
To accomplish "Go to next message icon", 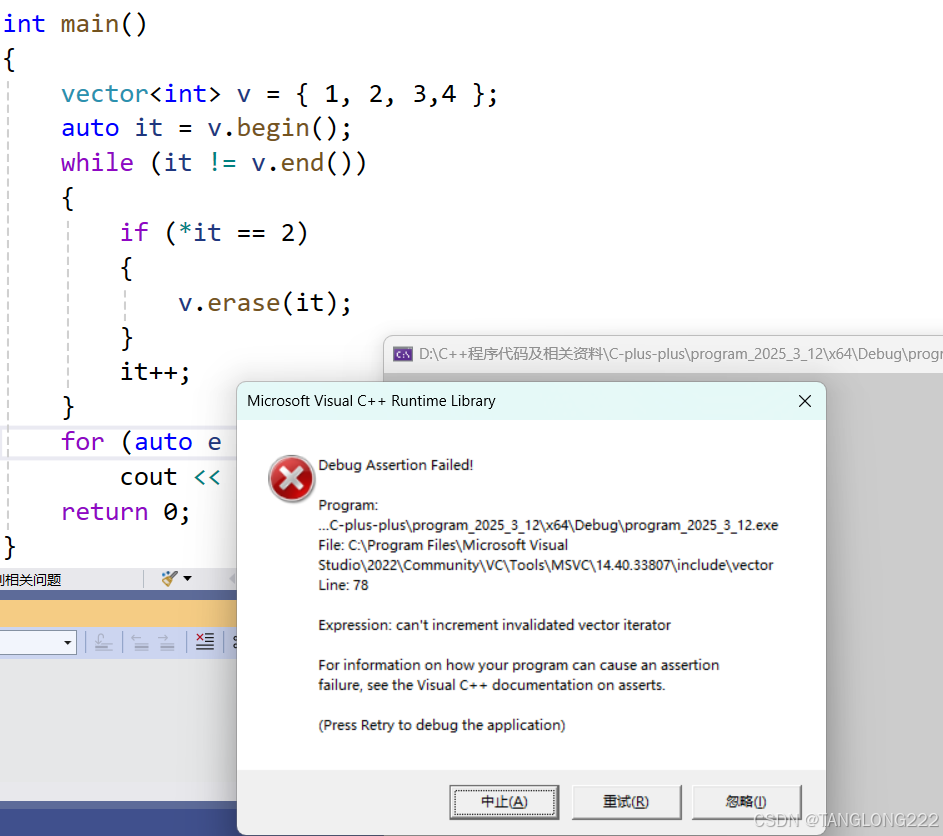I will (x=167, y=643).
